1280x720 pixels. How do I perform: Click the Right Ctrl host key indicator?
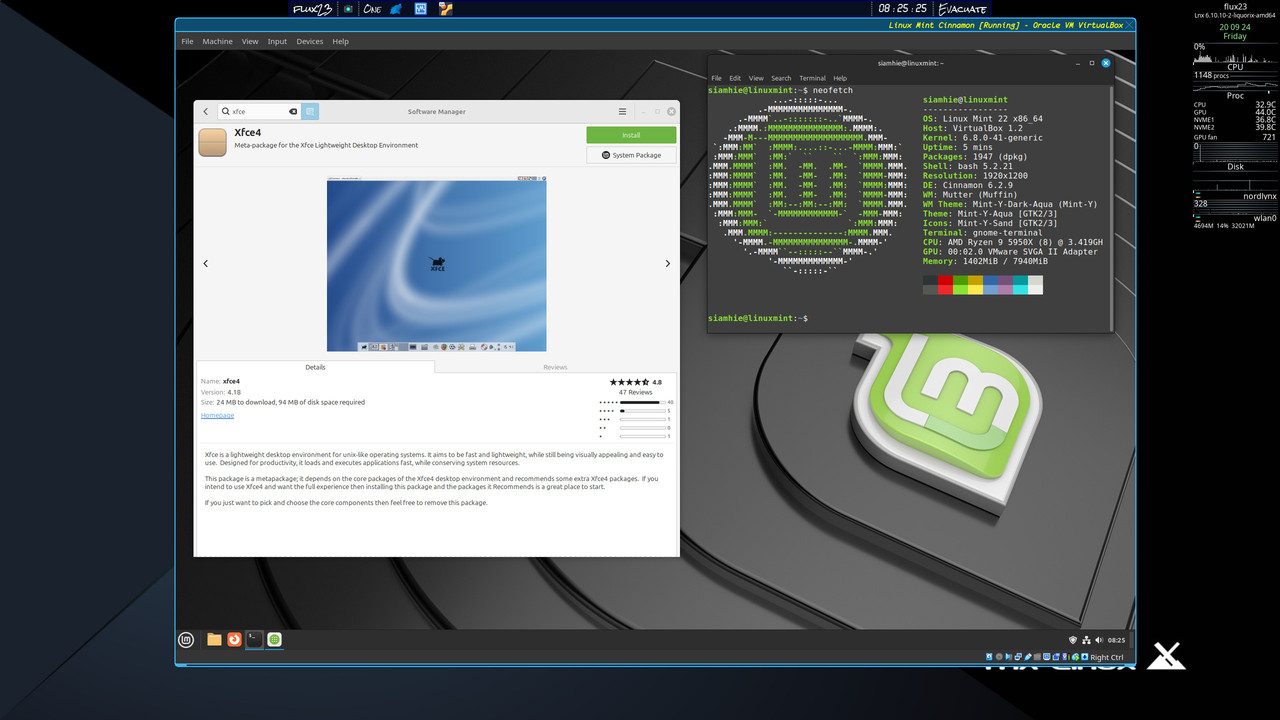click(x=1107, y=658)
